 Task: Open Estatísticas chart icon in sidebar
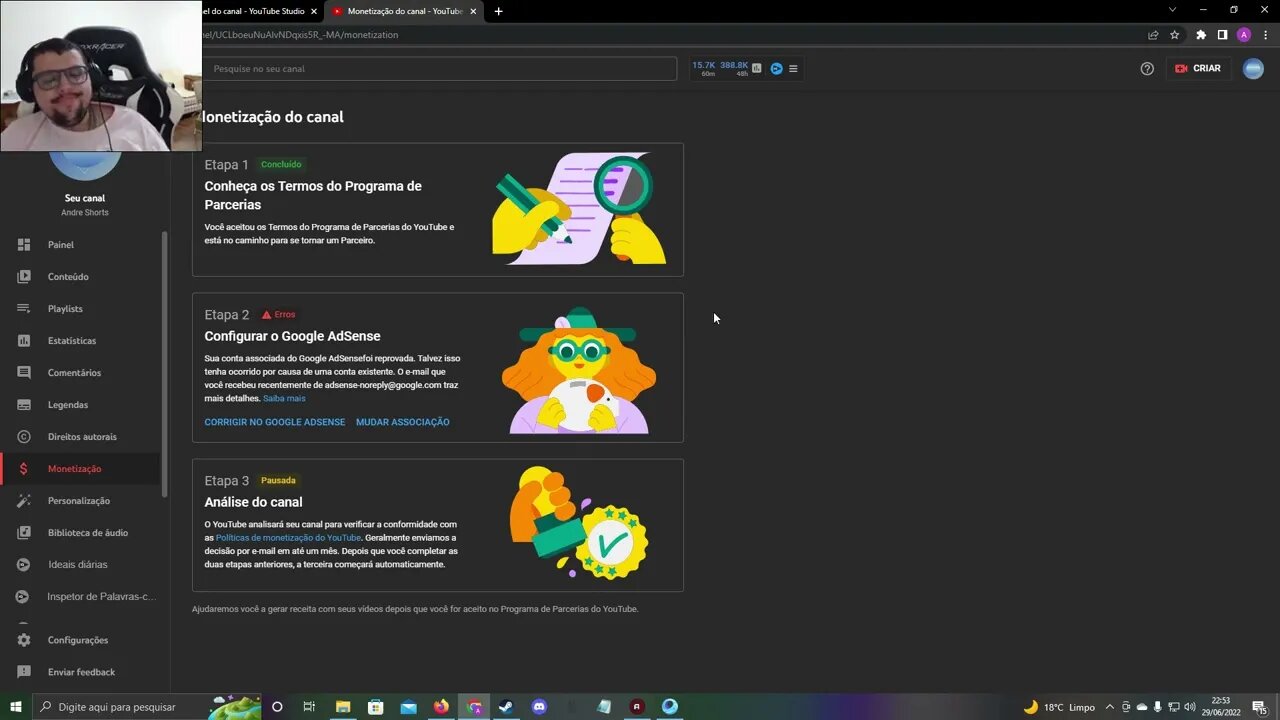(24, 340)
